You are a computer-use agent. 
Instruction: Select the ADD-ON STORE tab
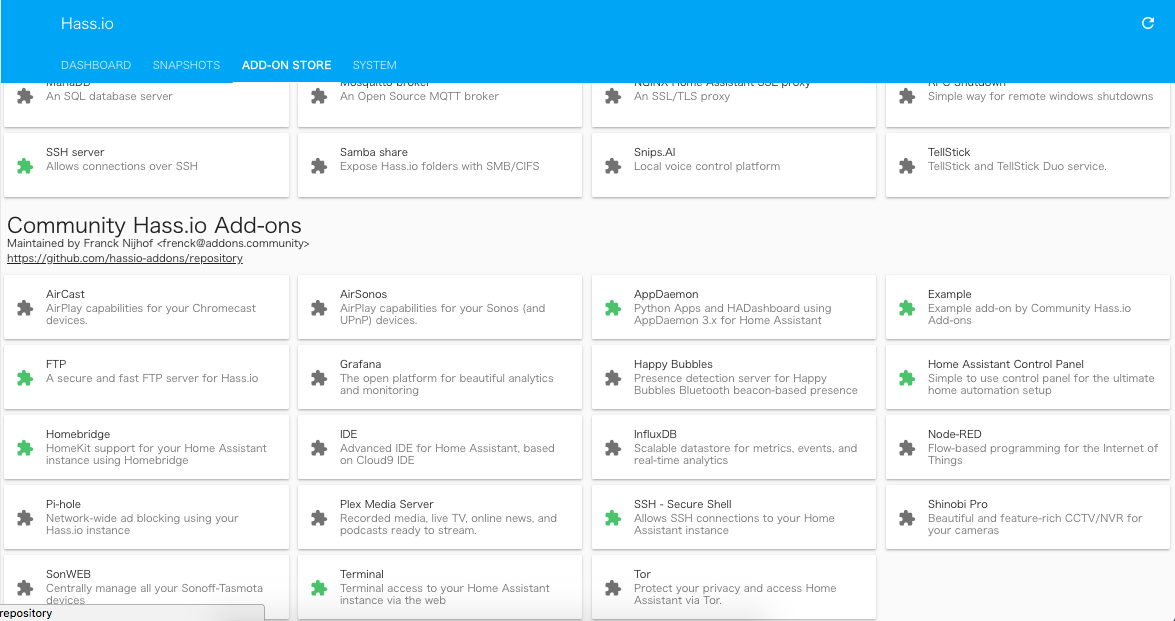point(286,65)
